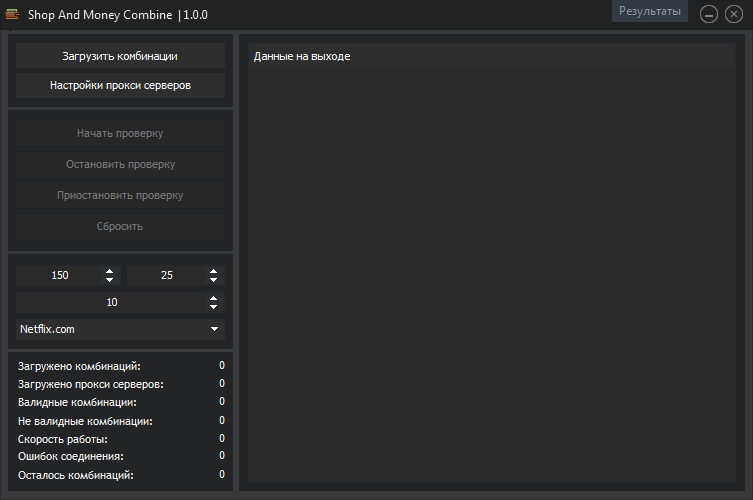Open the Результаты tab
Viewport: 753px width, 500px height.
pyautogui.click(x=650, y=11)
